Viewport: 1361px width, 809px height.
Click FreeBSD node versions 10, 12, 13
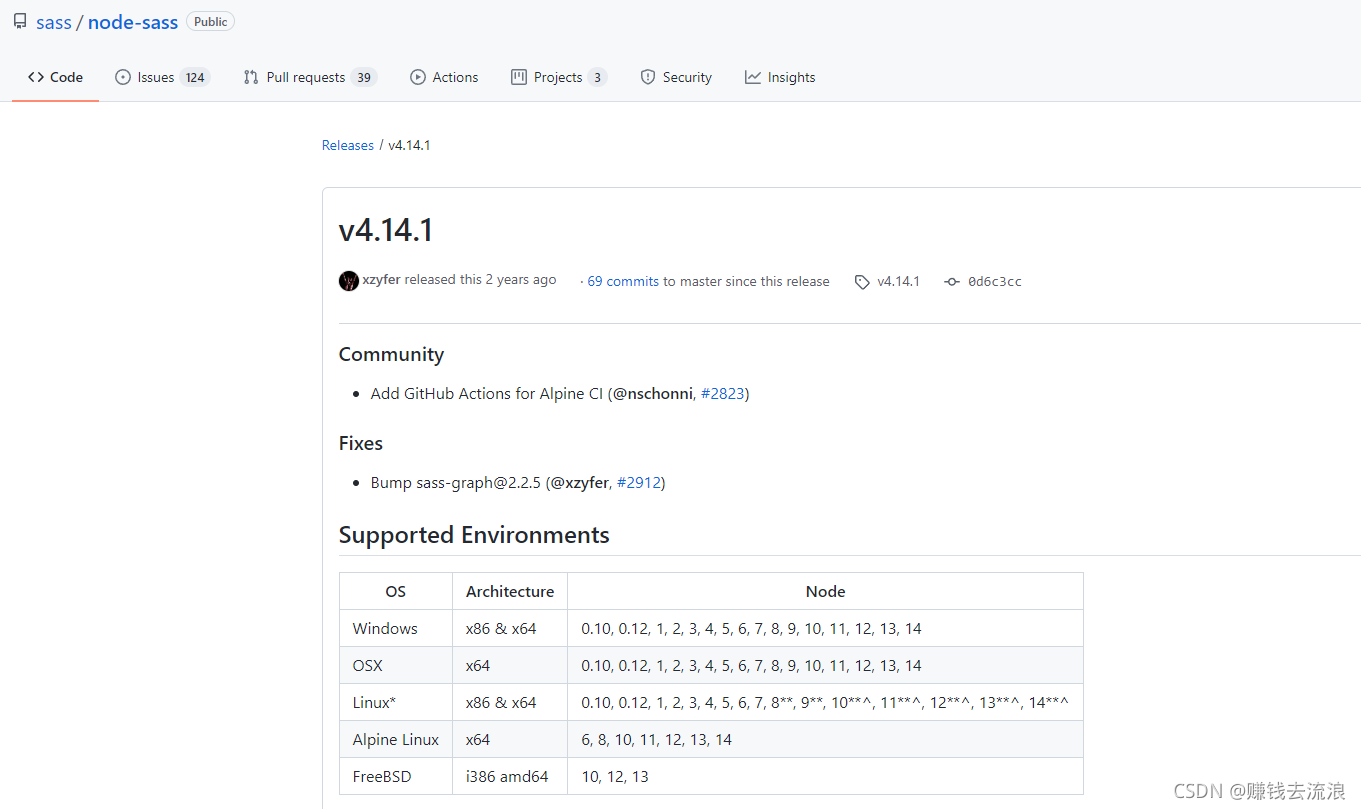click(x=826, y=777)
